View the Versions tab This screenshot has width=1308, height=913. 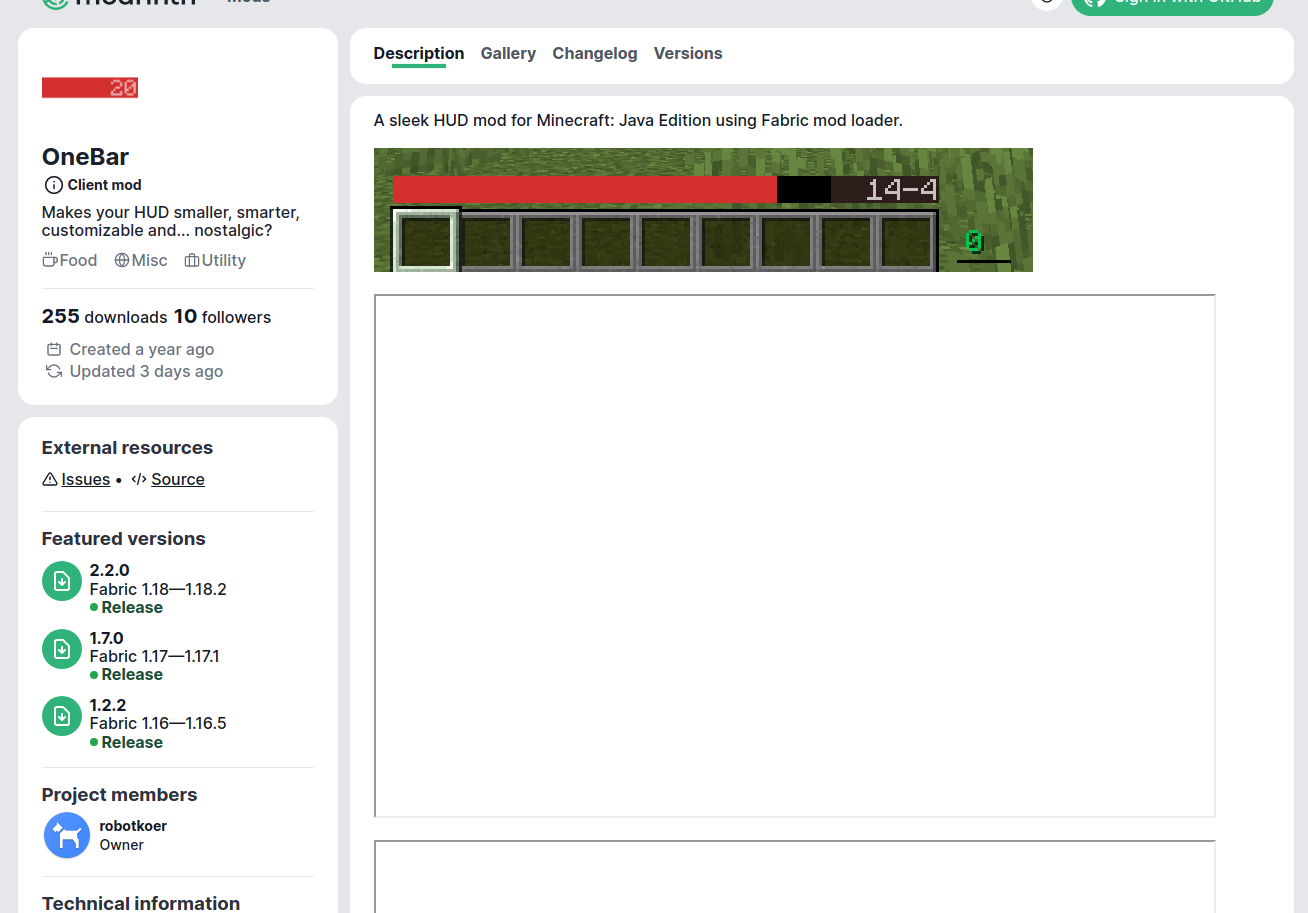click(688, 53)
